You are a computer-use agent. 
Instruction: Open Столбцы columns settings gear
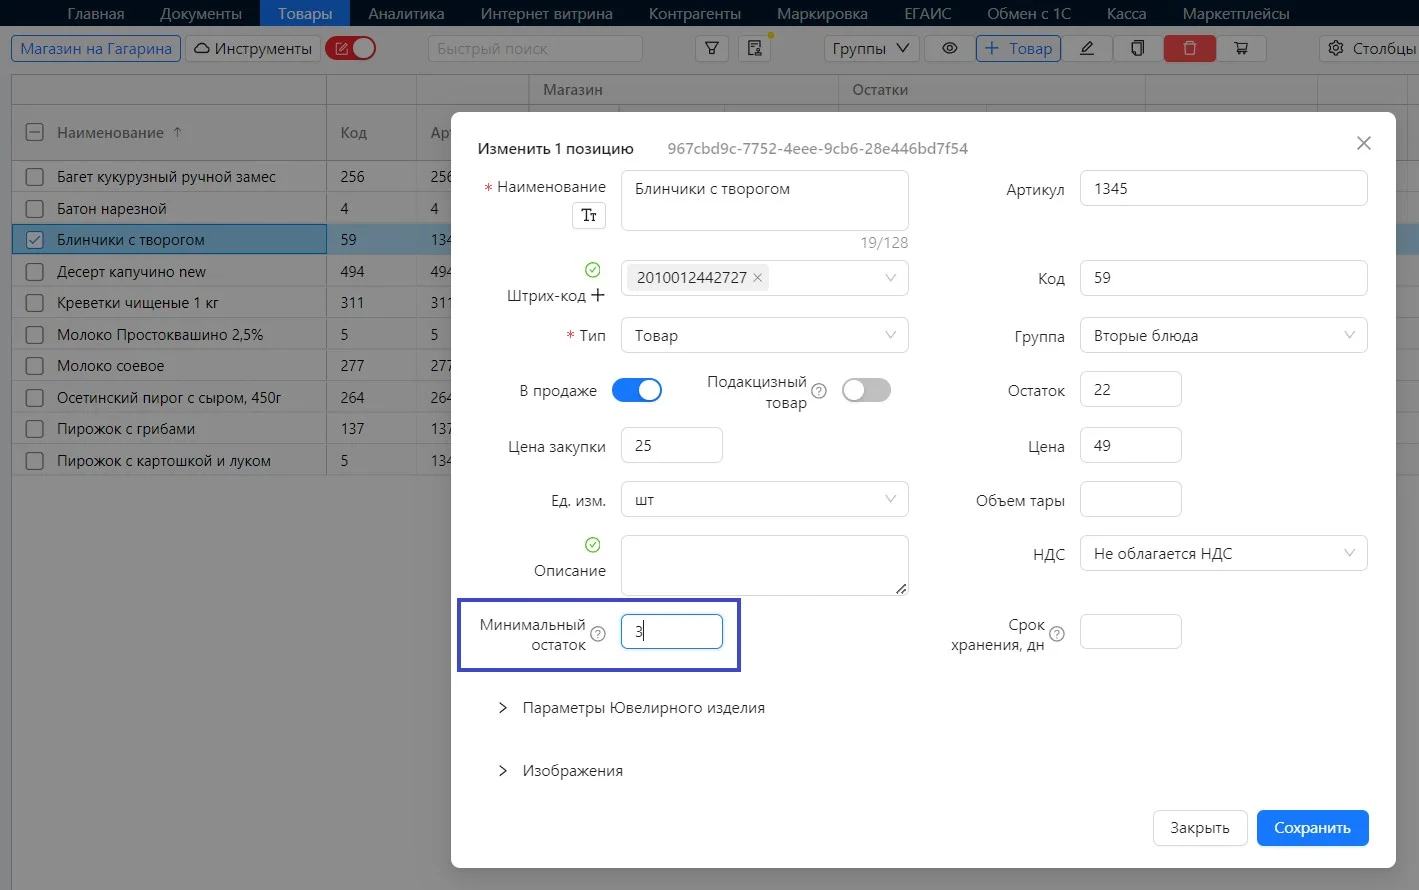[x=1370, y=48]
